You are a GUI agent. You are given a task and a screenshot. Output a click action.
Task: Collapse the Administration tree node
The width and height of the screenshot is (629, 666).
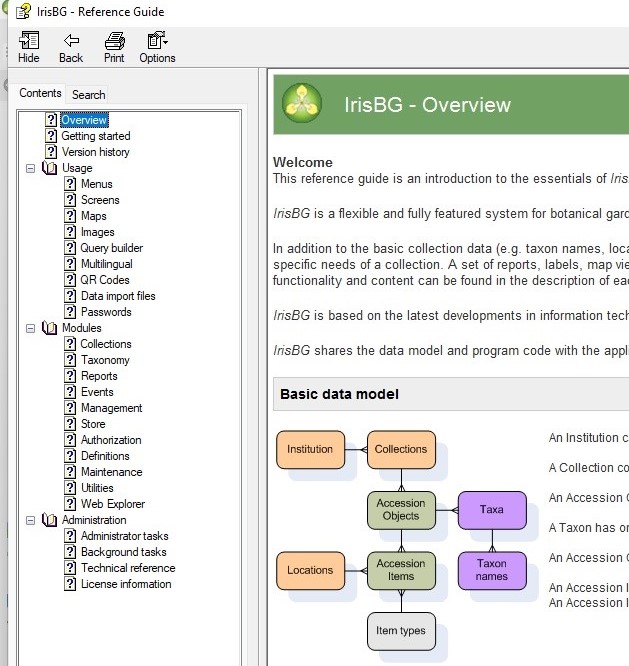(31, 520)
